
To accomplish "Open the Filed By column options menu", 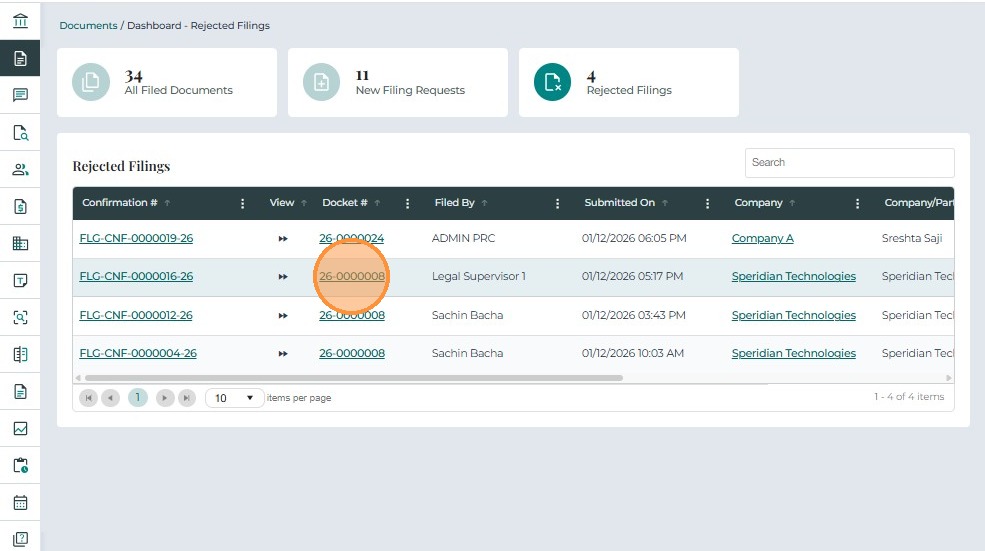I will pyautogui.click(x=557, y=203).
